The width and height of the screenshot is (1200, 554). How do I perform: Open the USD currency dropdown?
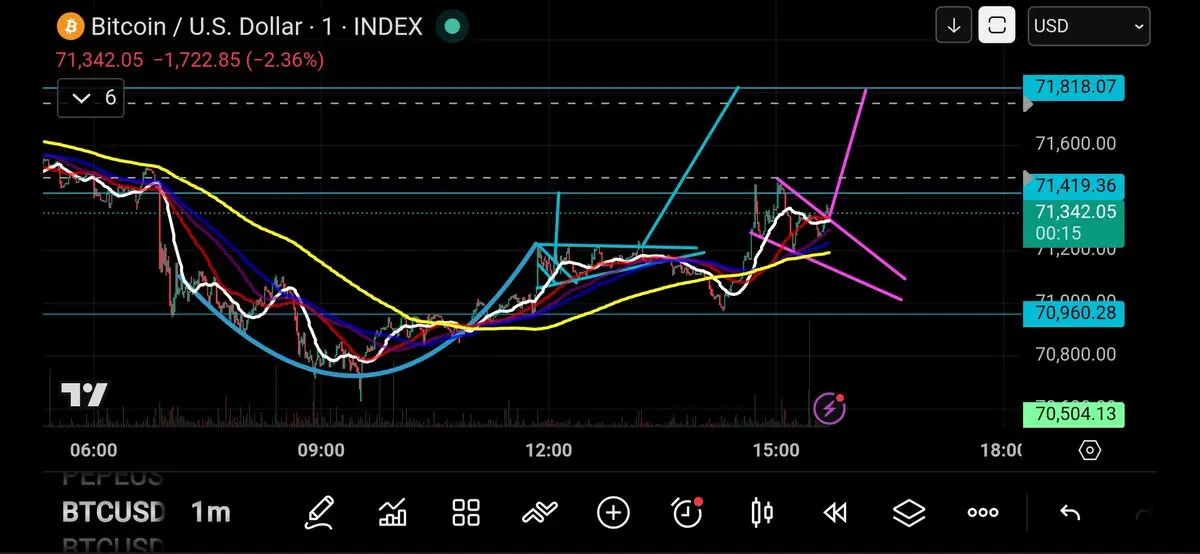click(1089, 26)
